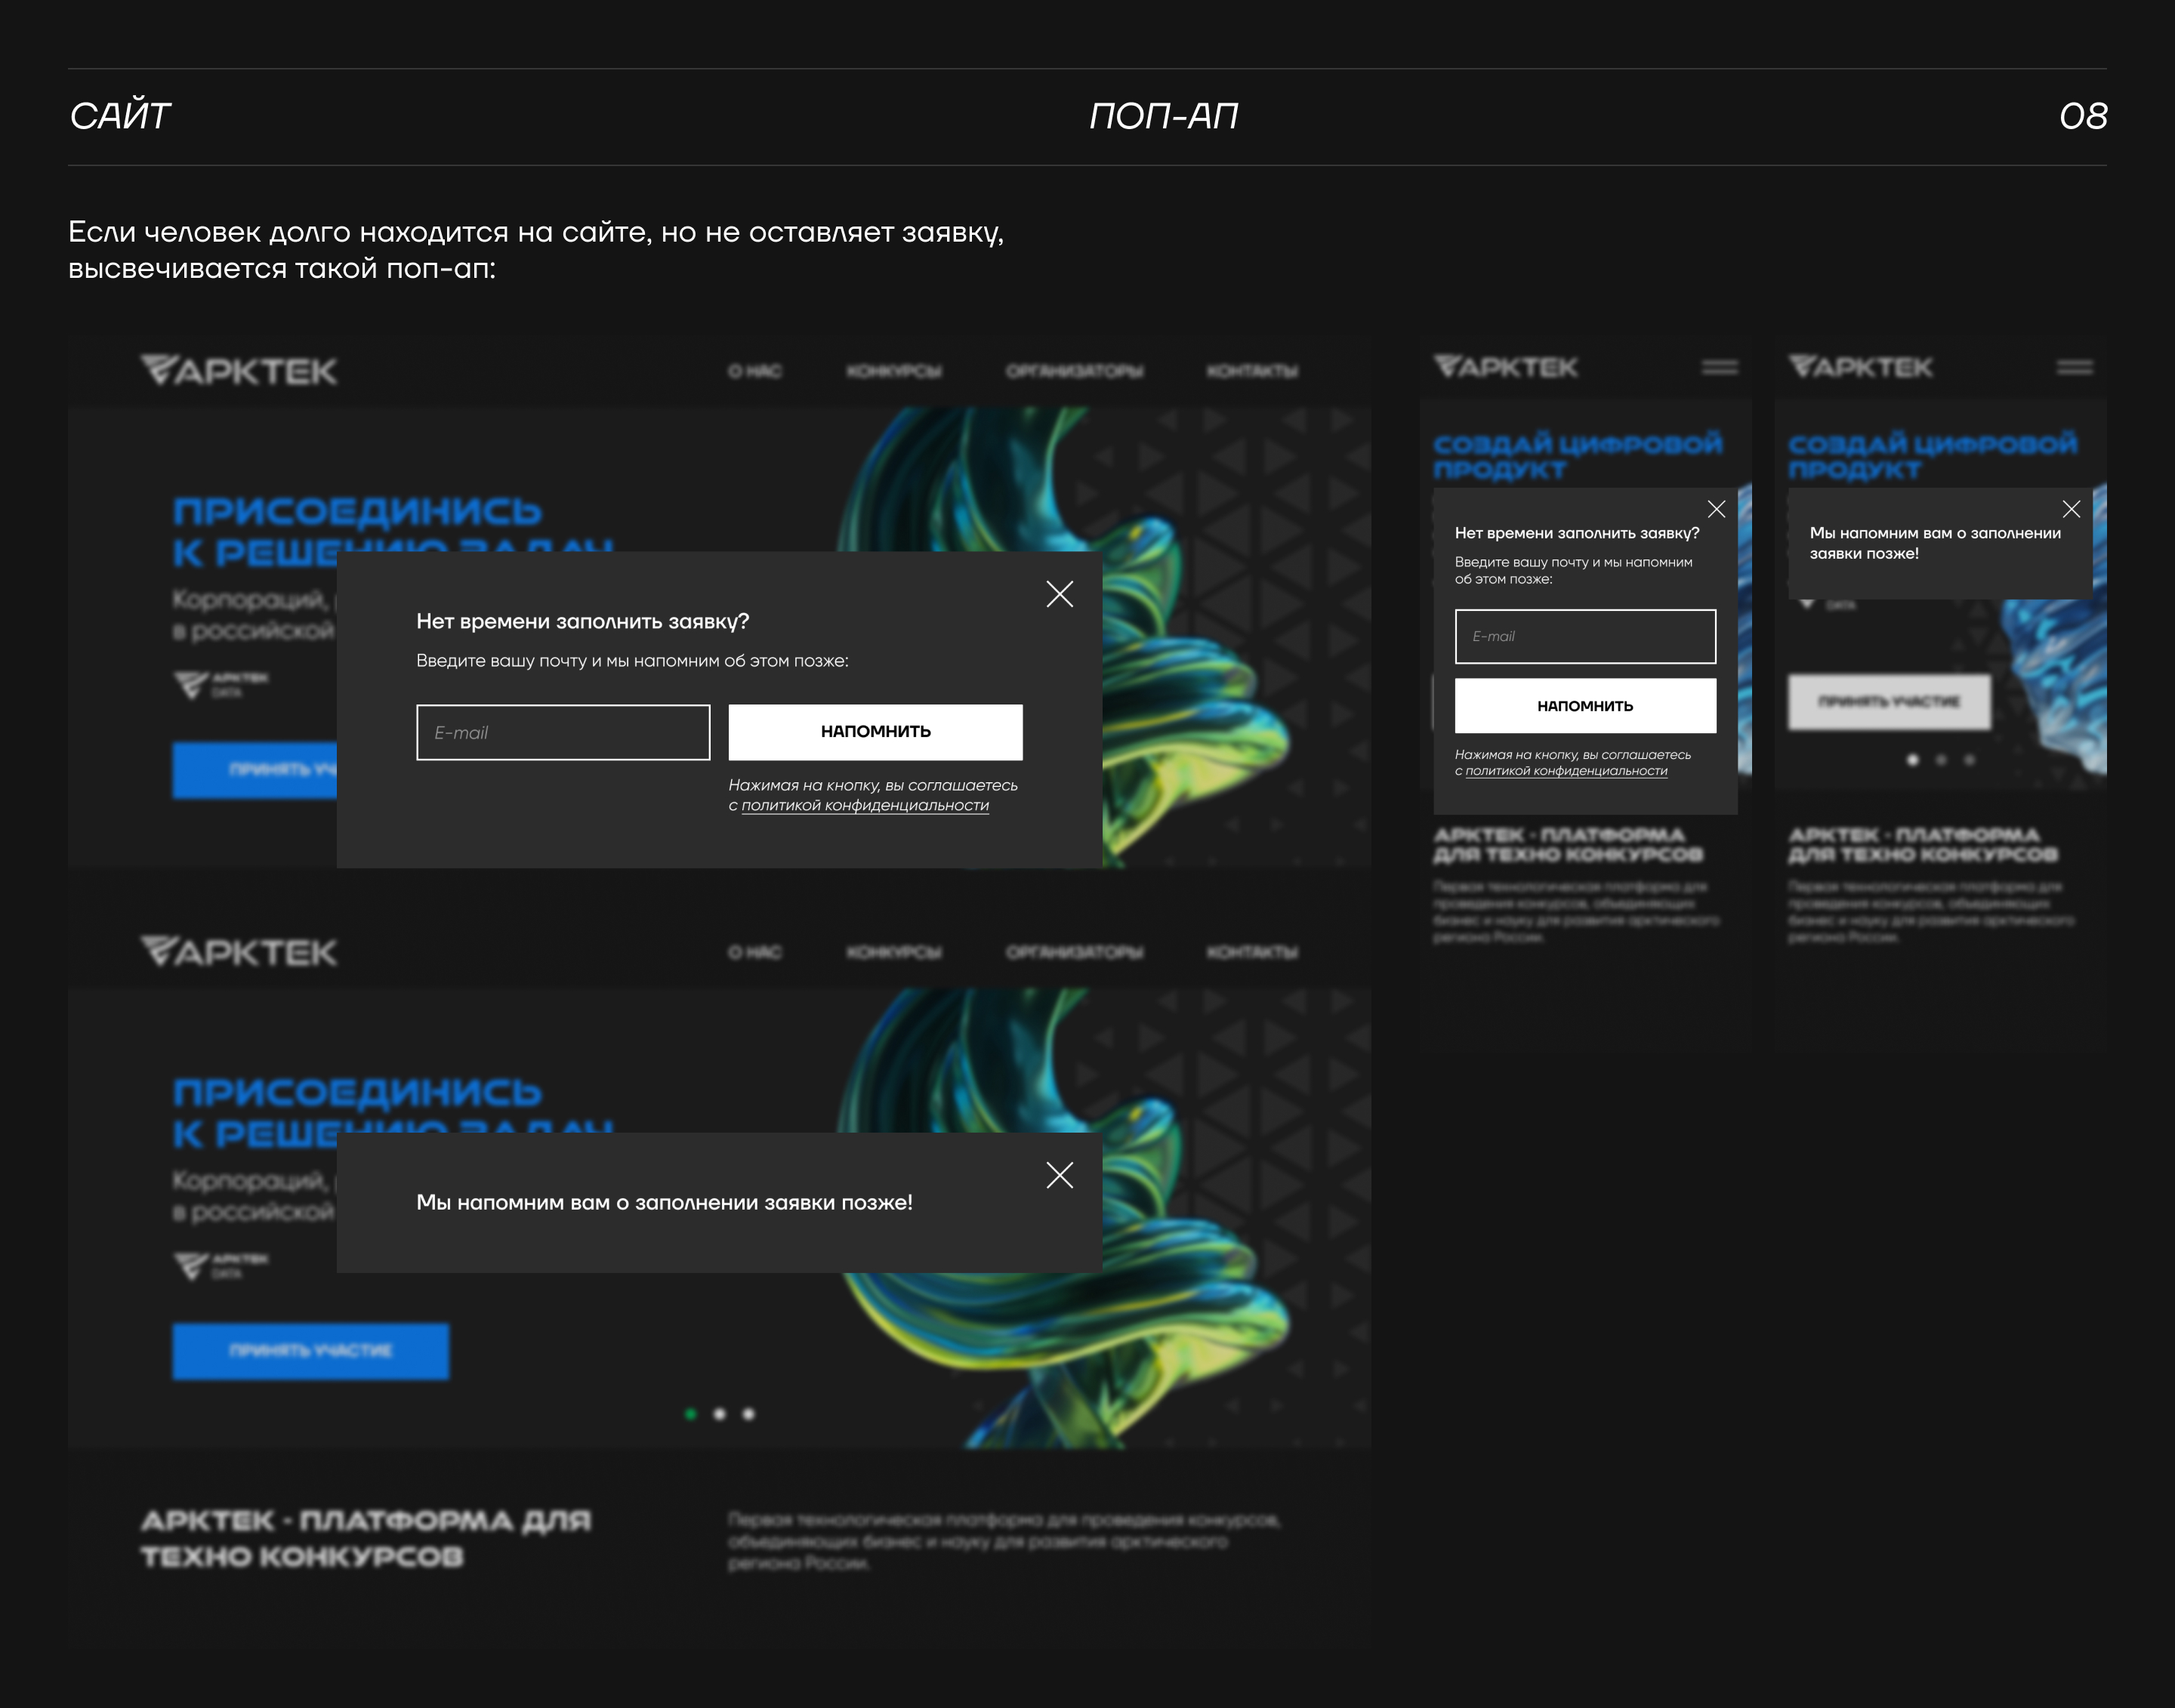Select the third slider dot on lower desktop banner

(x=749, y=1414)
